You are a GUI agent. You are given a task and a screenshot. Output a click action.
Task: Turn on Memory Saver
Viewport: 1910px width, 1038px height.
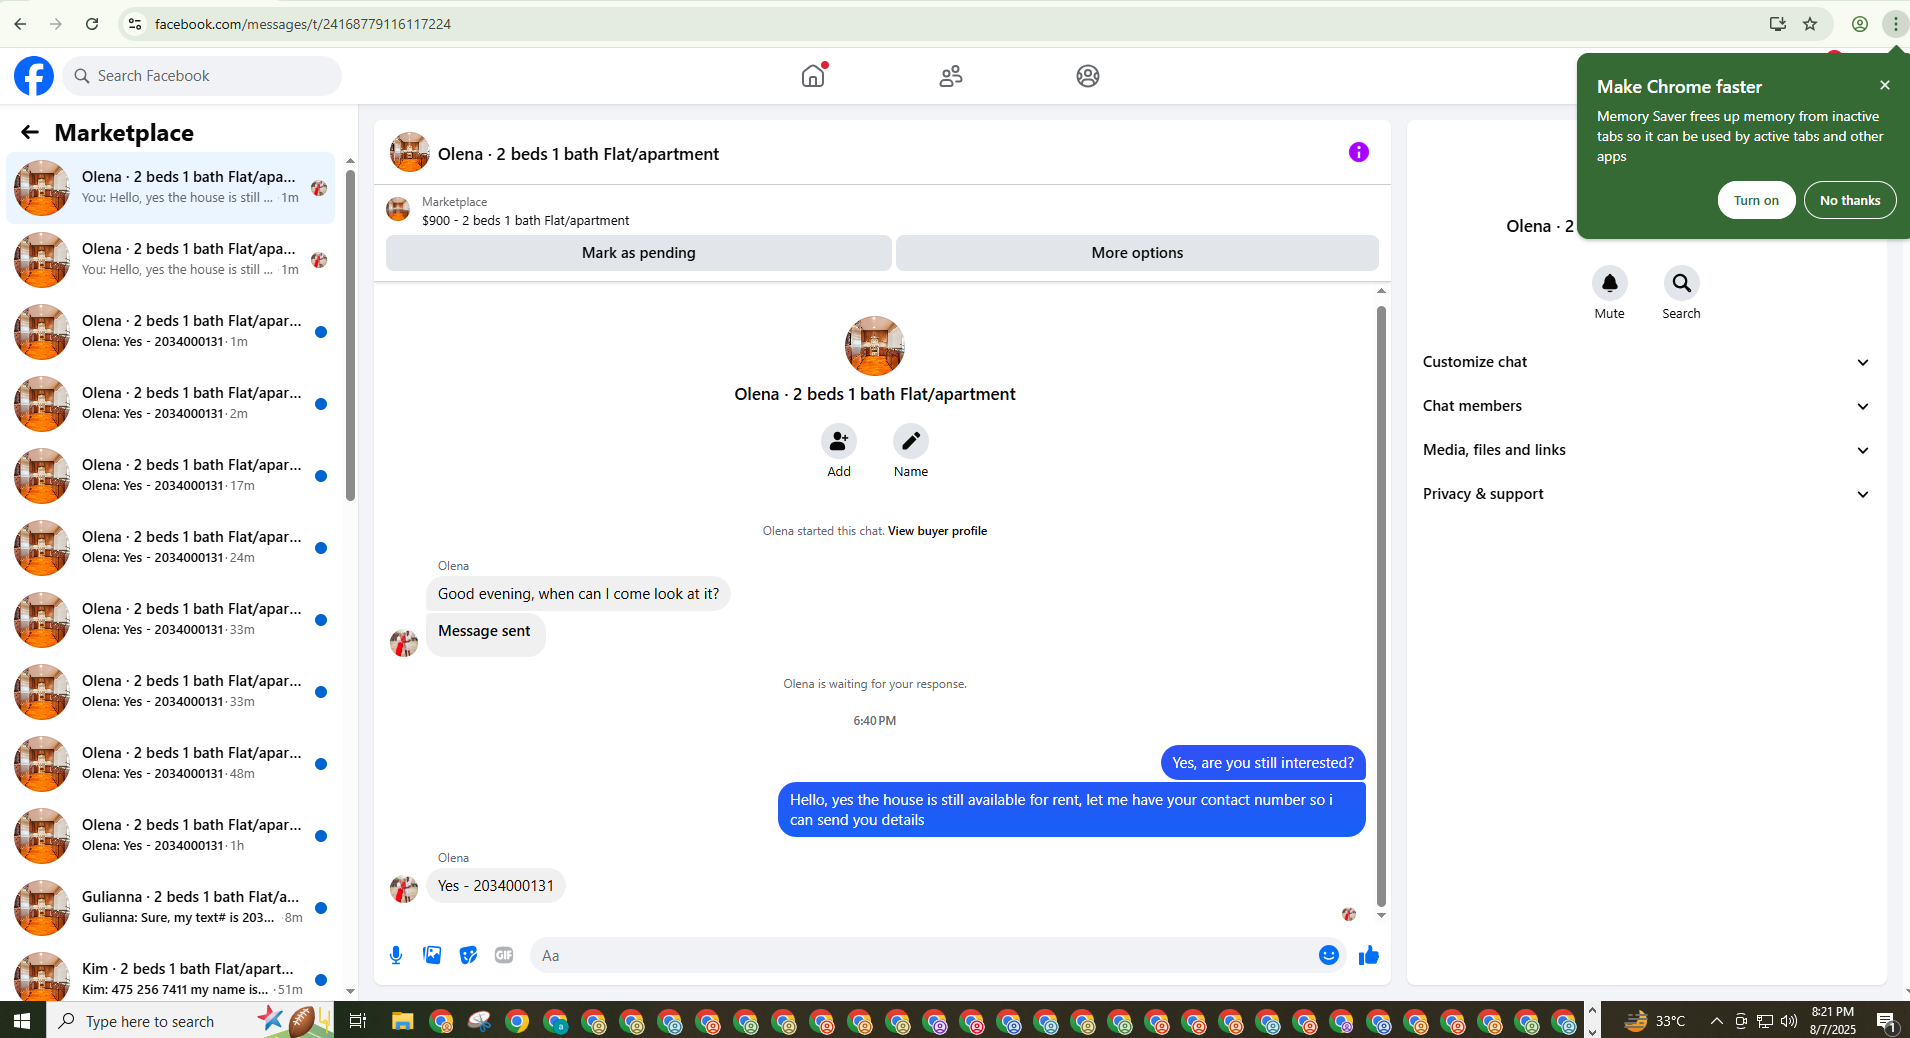pyautogui.click(x=1756, y=200)
